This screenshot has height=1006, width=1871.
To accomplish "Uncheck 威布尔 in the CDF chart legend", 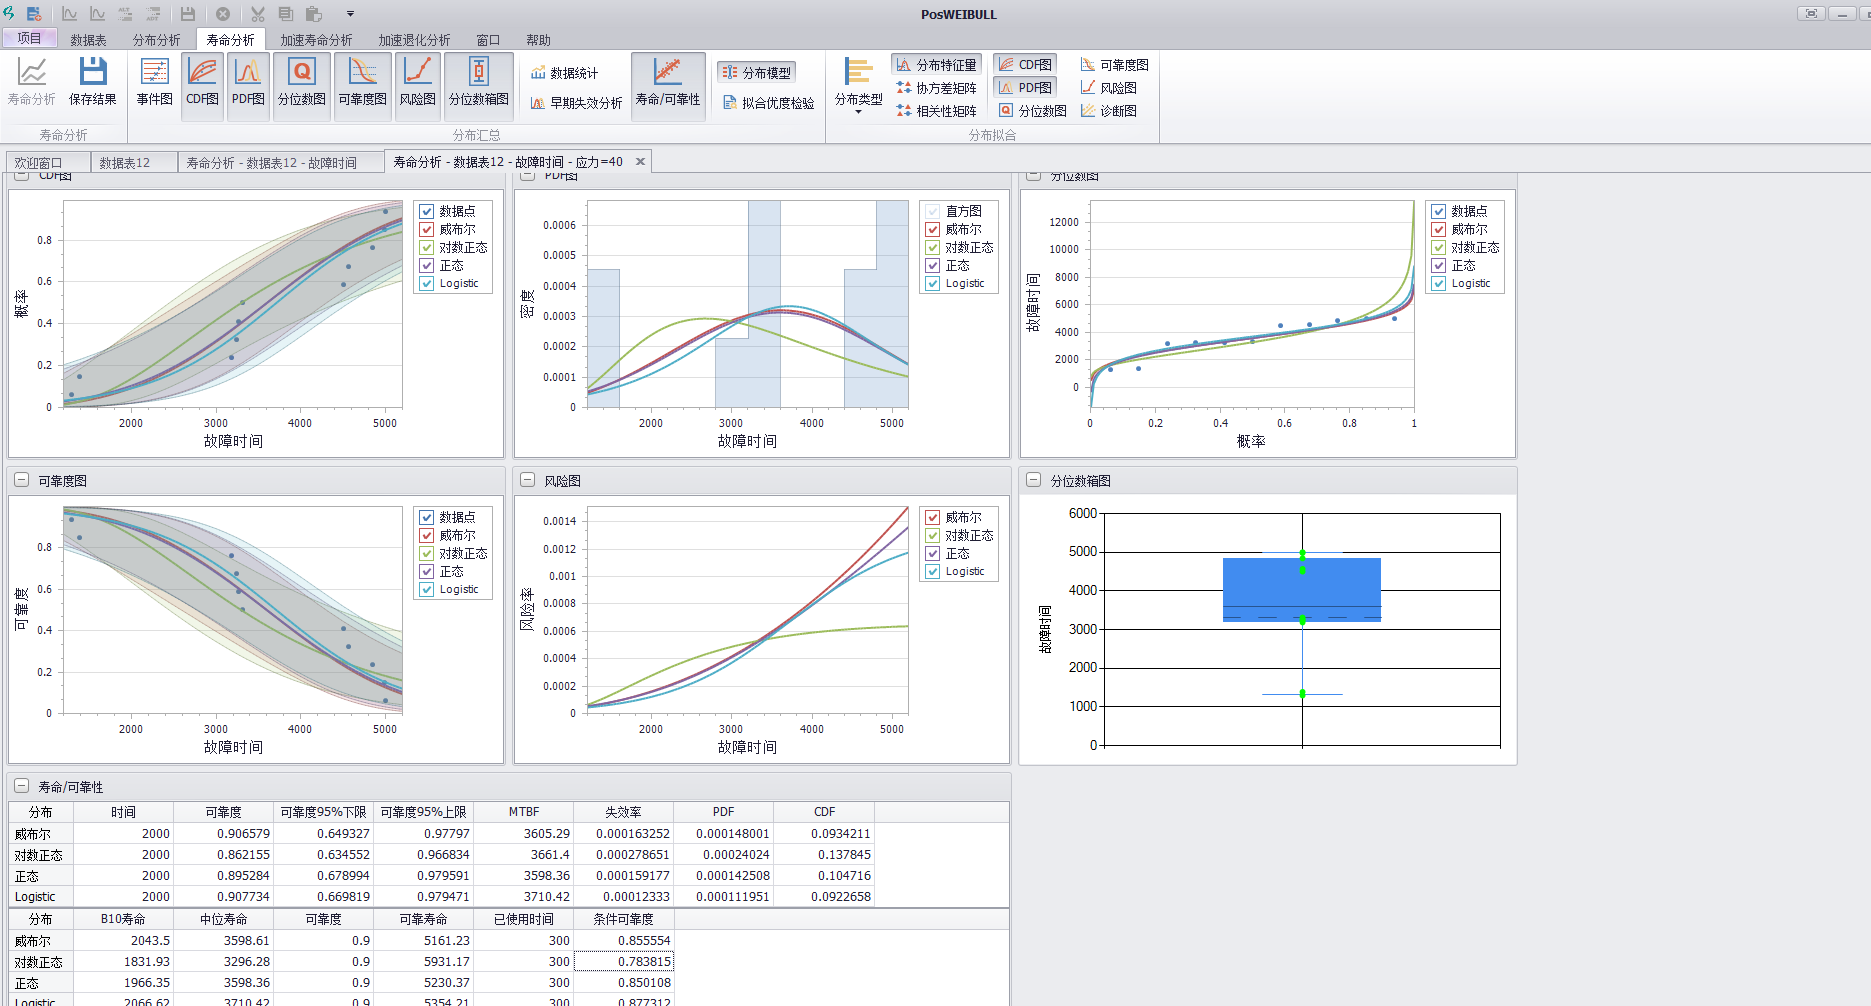I will tap(427, 229).
